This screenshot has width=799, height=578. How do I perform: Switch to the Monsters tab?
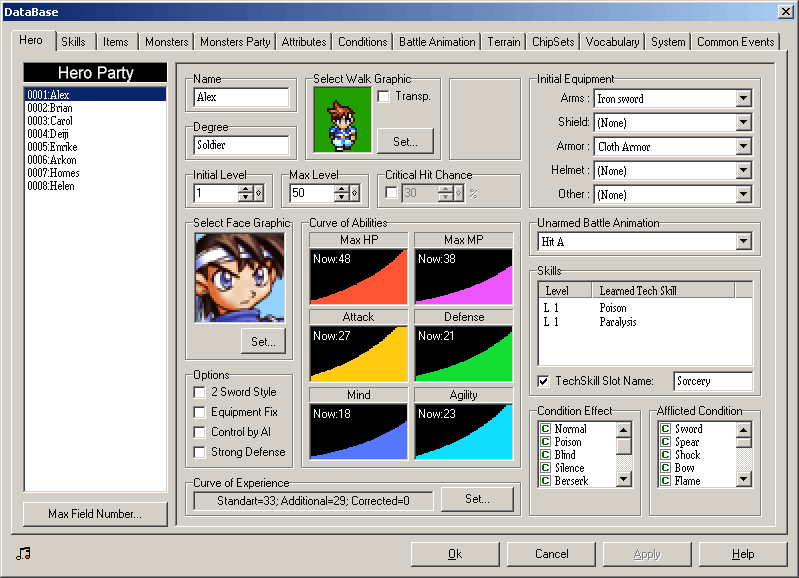click(166, 42)
